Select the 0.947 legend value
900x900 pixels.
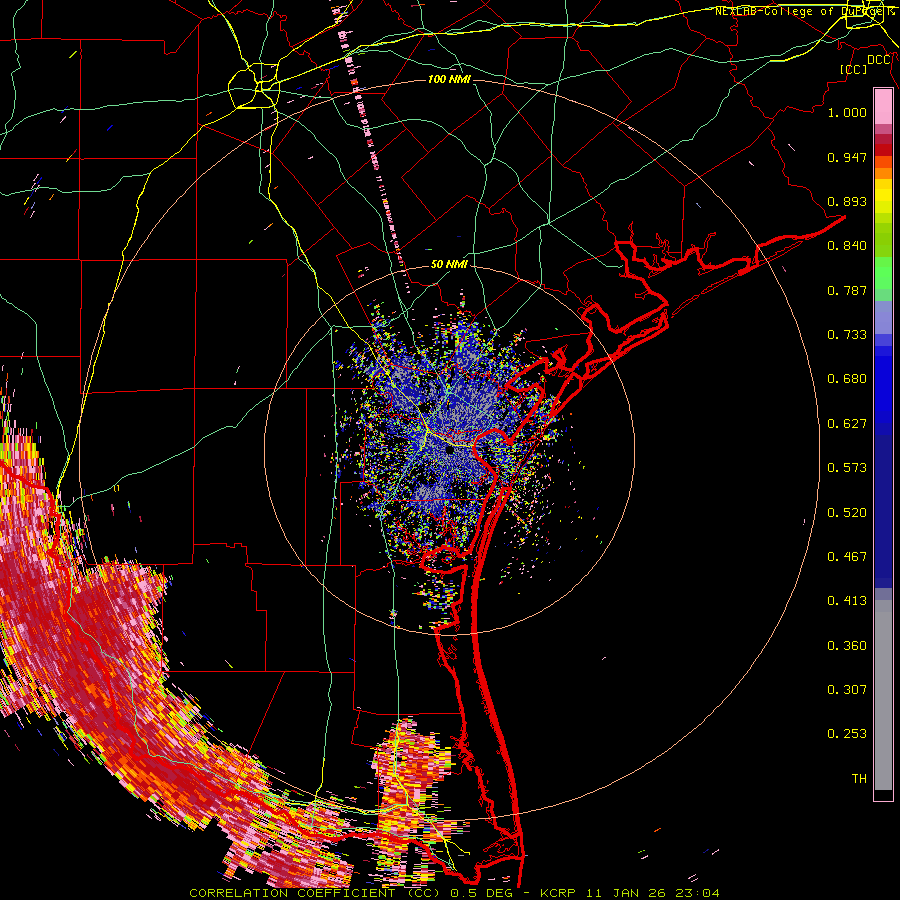[x=847, y=157]
